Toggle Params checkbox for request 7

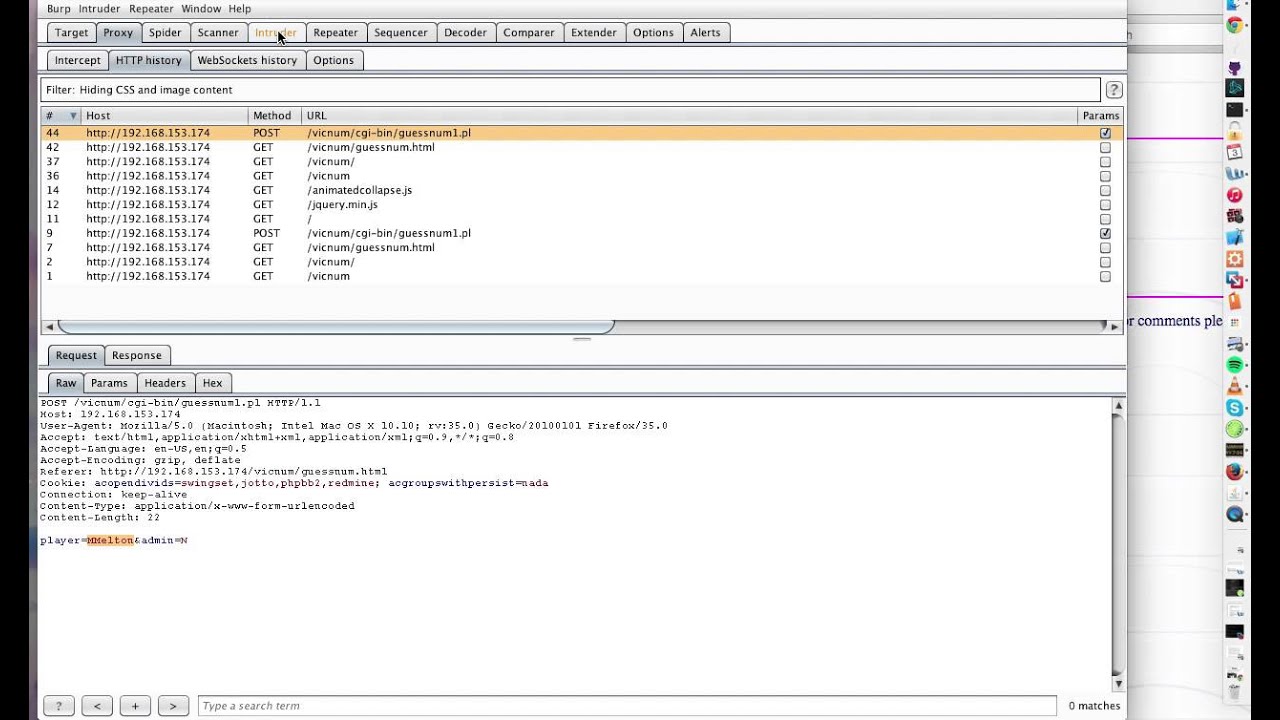(1105, 248)
